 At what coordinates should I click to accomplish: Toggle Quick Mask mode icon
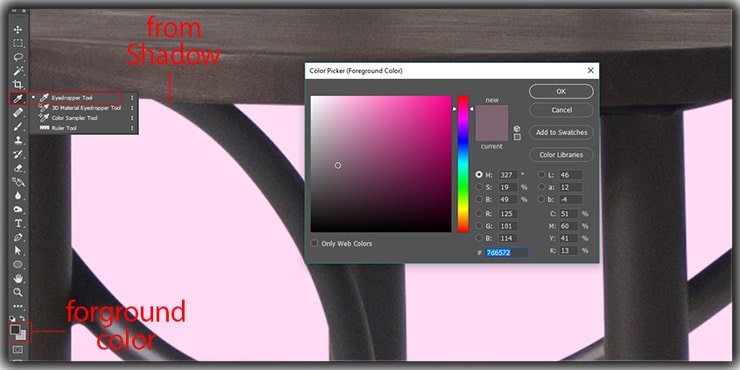click(18, 350)
